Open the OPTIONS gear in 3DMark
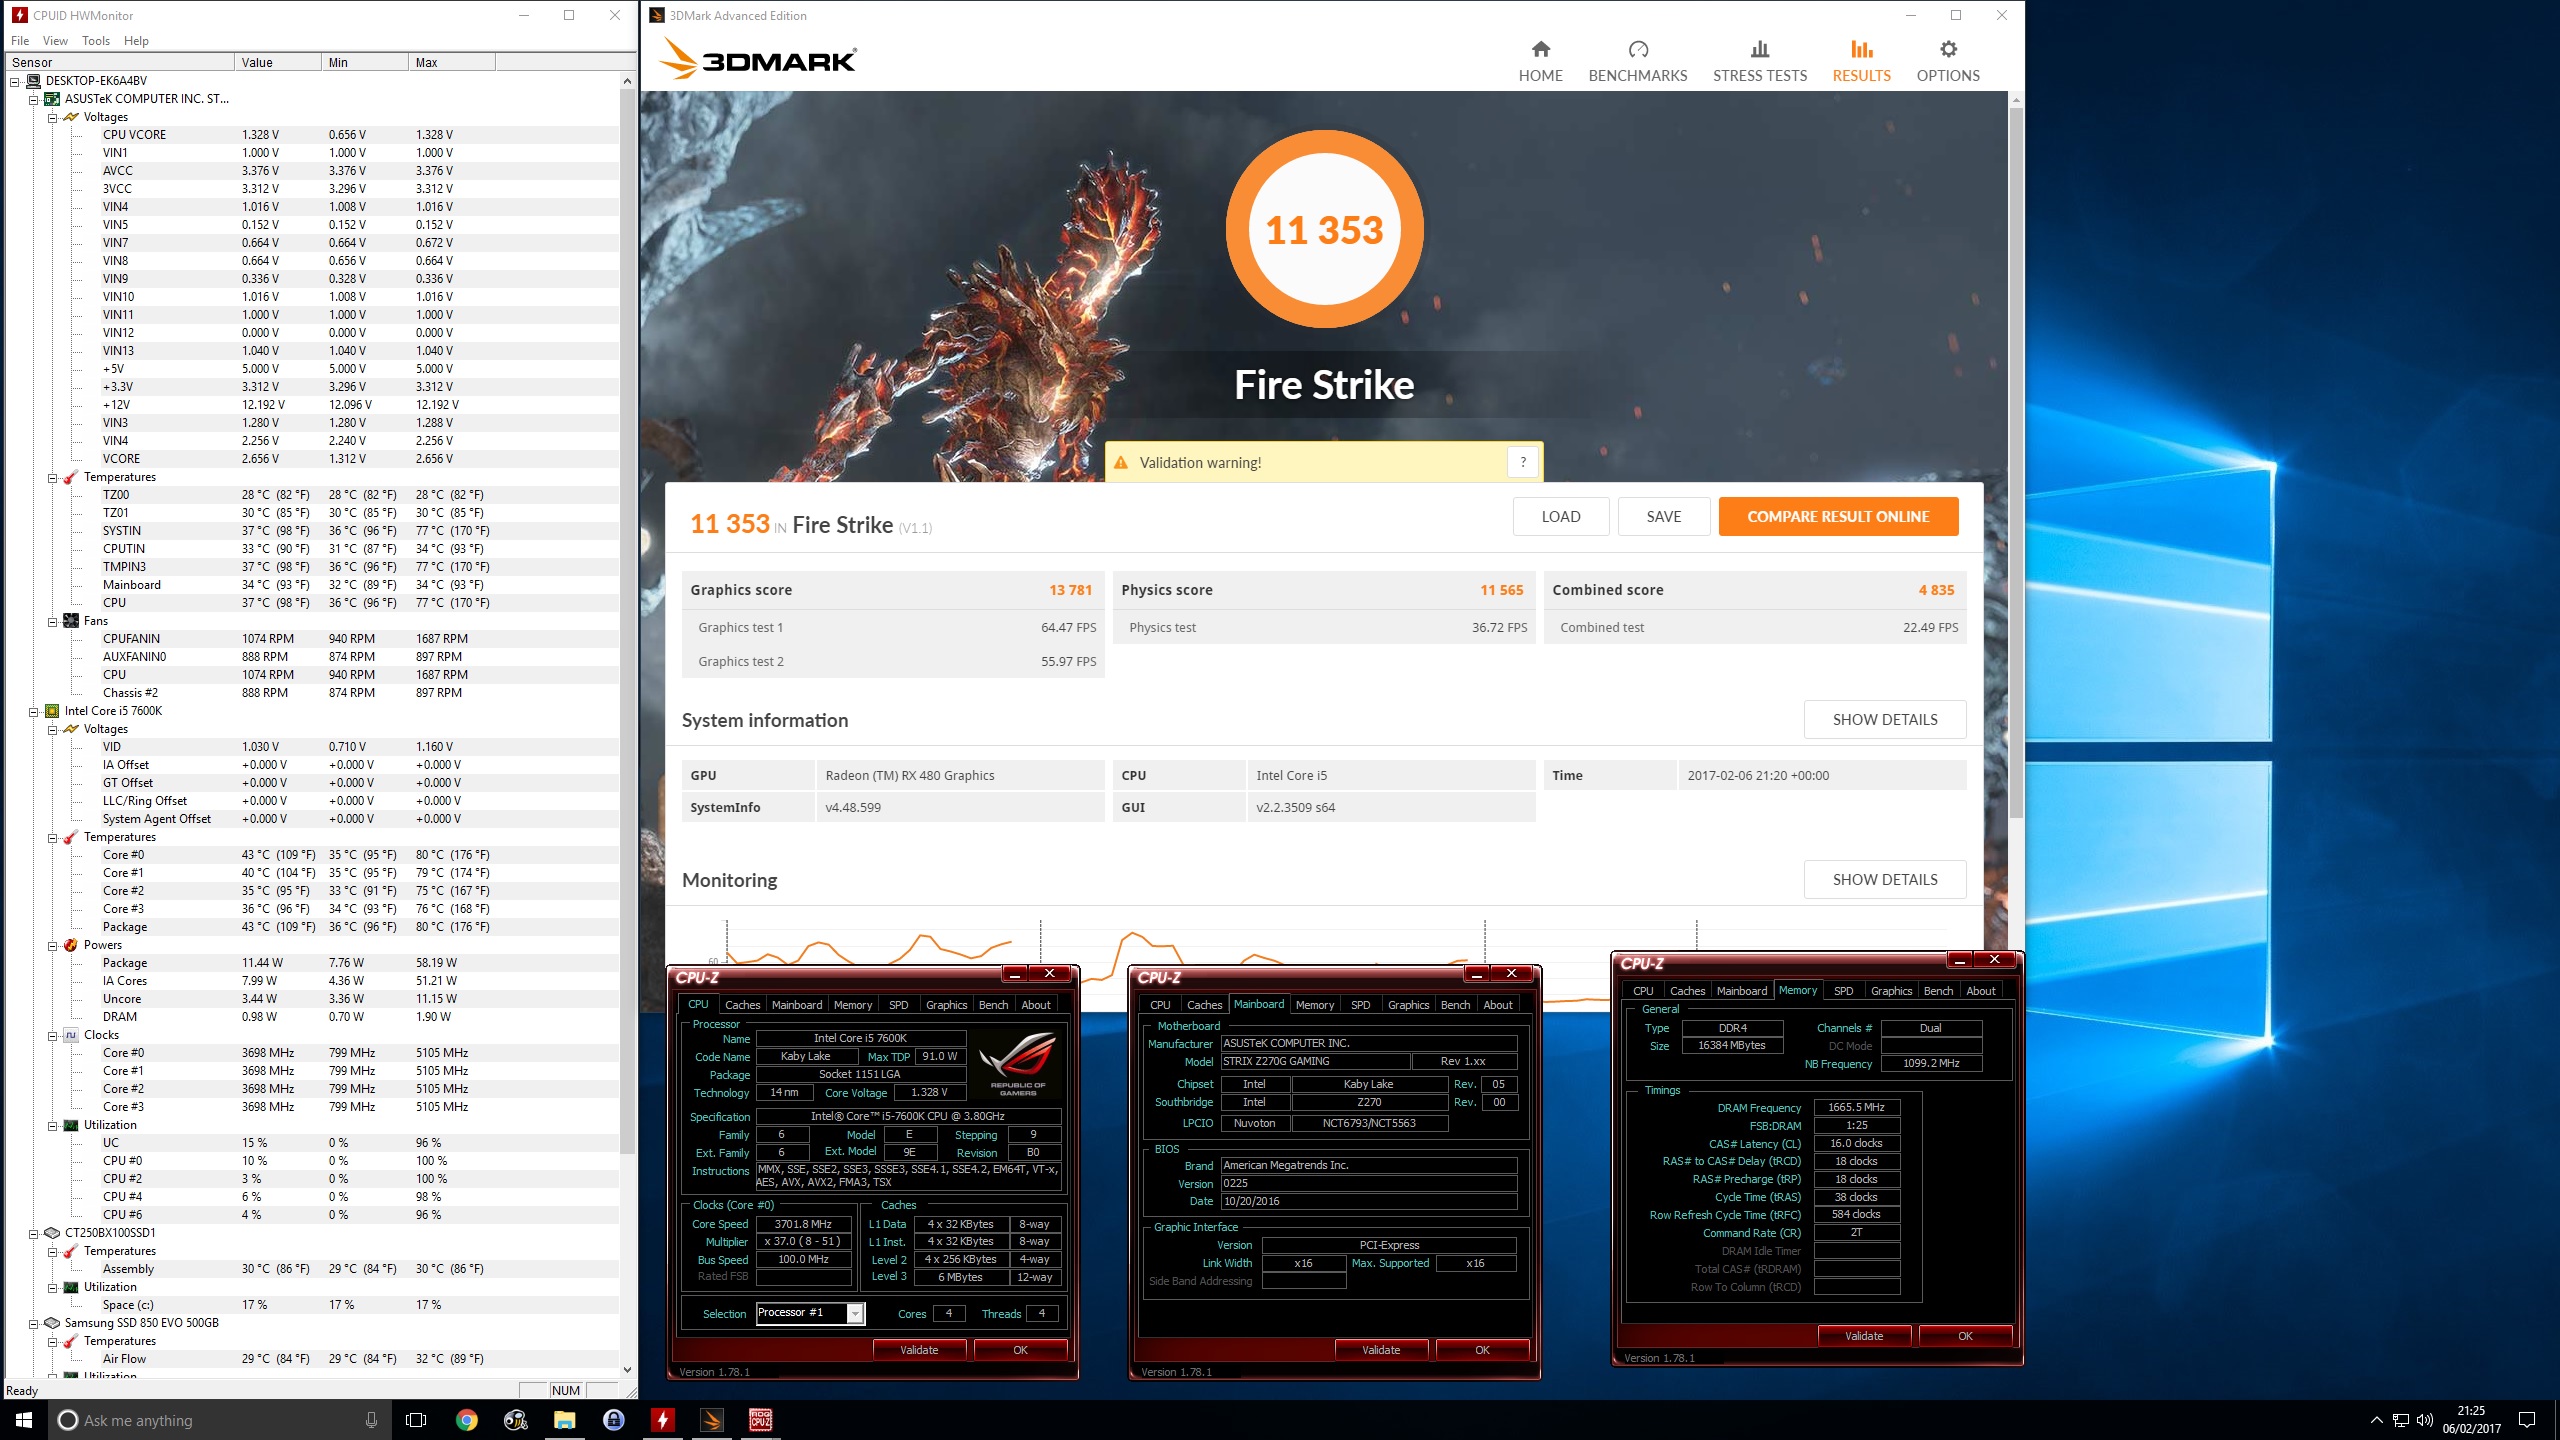This screenshot has width=2560, height=1440. pyautogui.click(x=1947, y=61)
